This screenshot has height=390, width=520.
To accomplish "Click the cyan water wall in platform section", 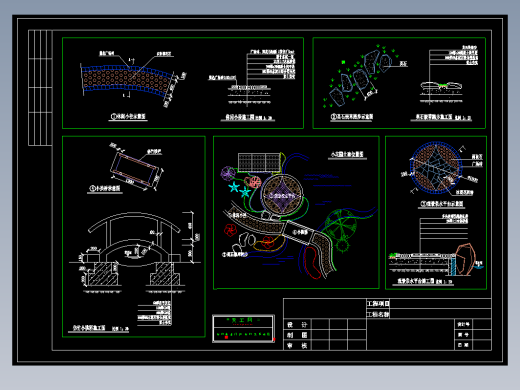I will tap(453, 266).
